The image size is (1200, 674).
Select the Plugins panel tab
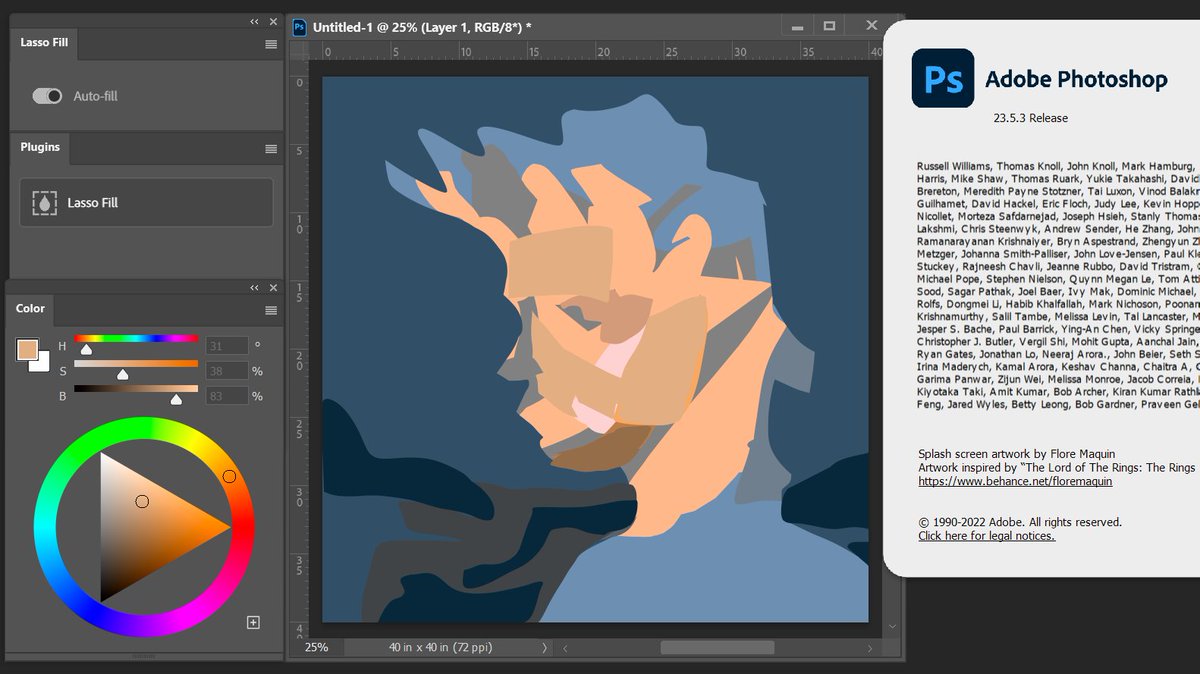pos(40,147)
